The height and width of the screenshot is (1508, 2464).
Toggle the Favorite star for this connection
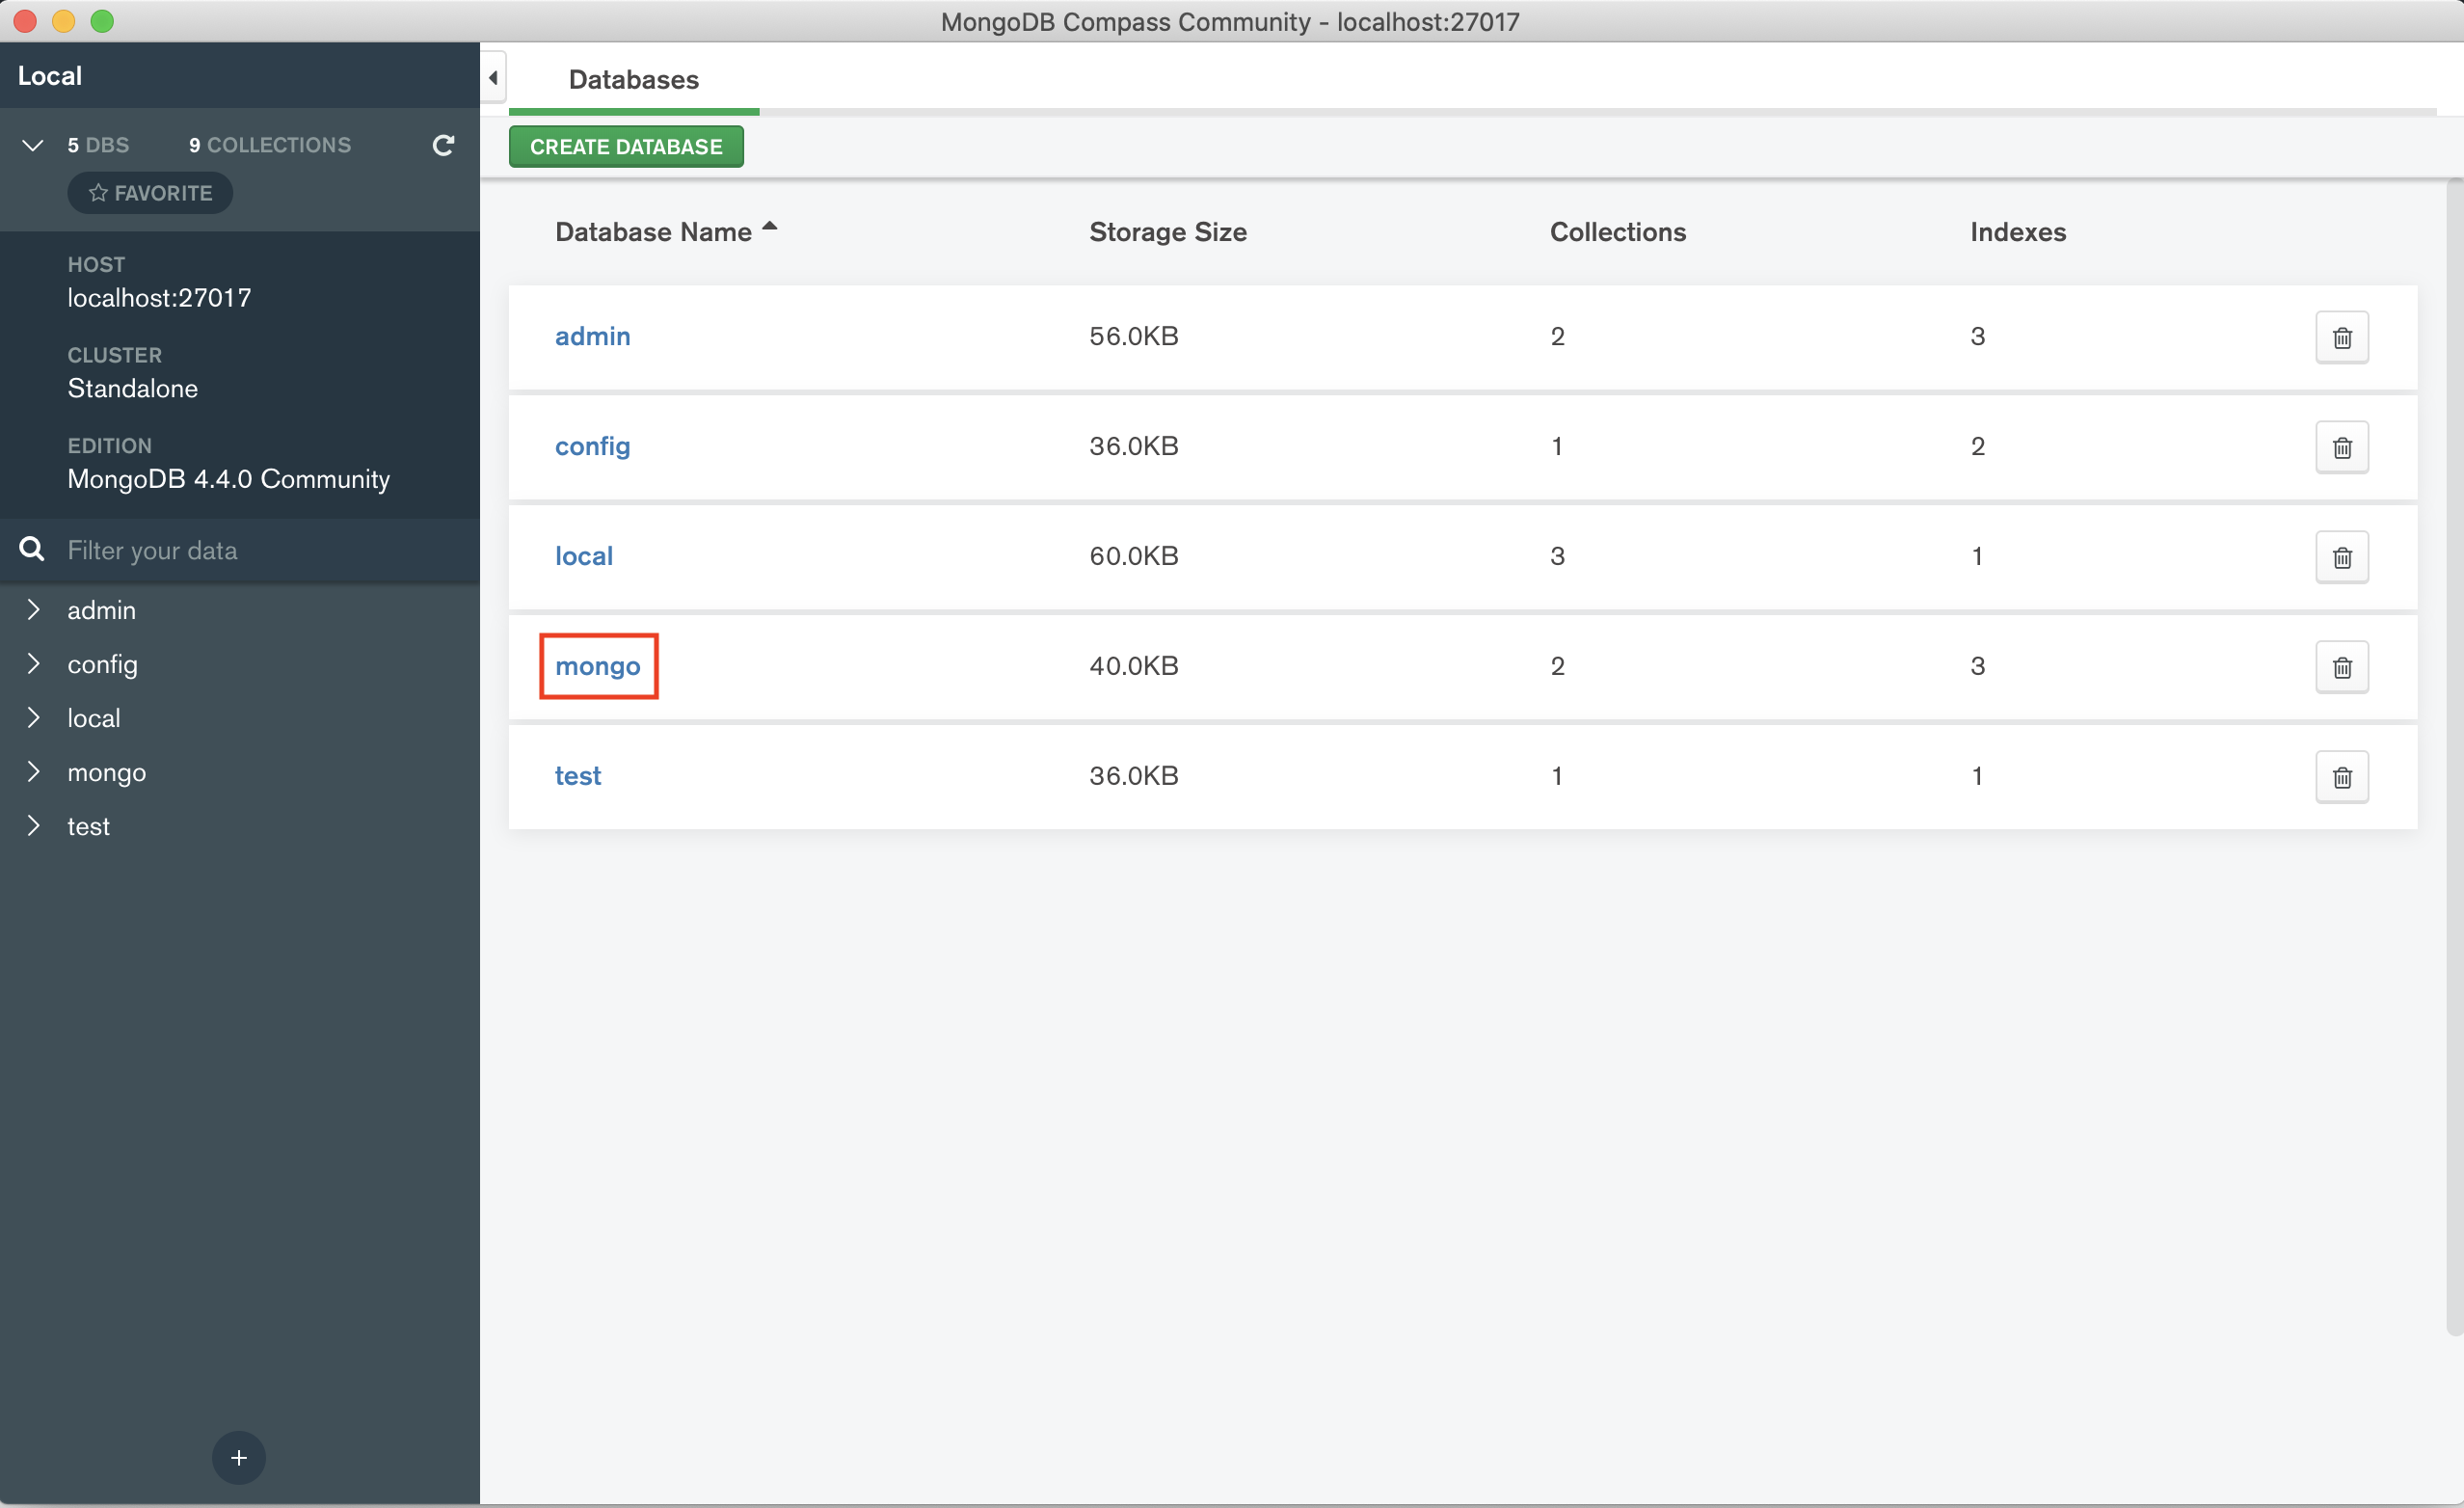coord(150,193)
